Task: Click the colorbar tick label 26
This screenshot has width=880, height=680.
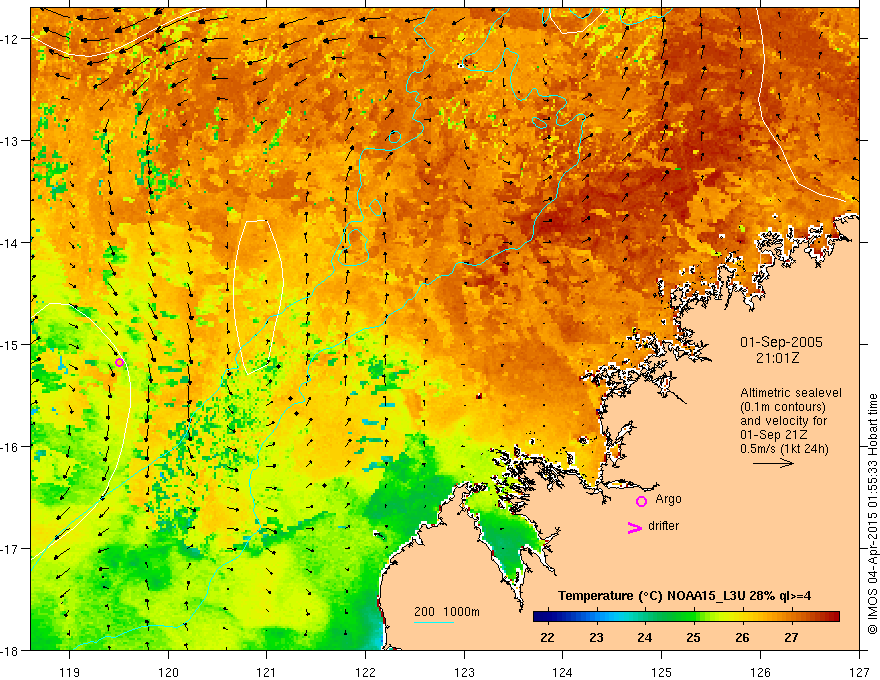Action: [742, 637]
